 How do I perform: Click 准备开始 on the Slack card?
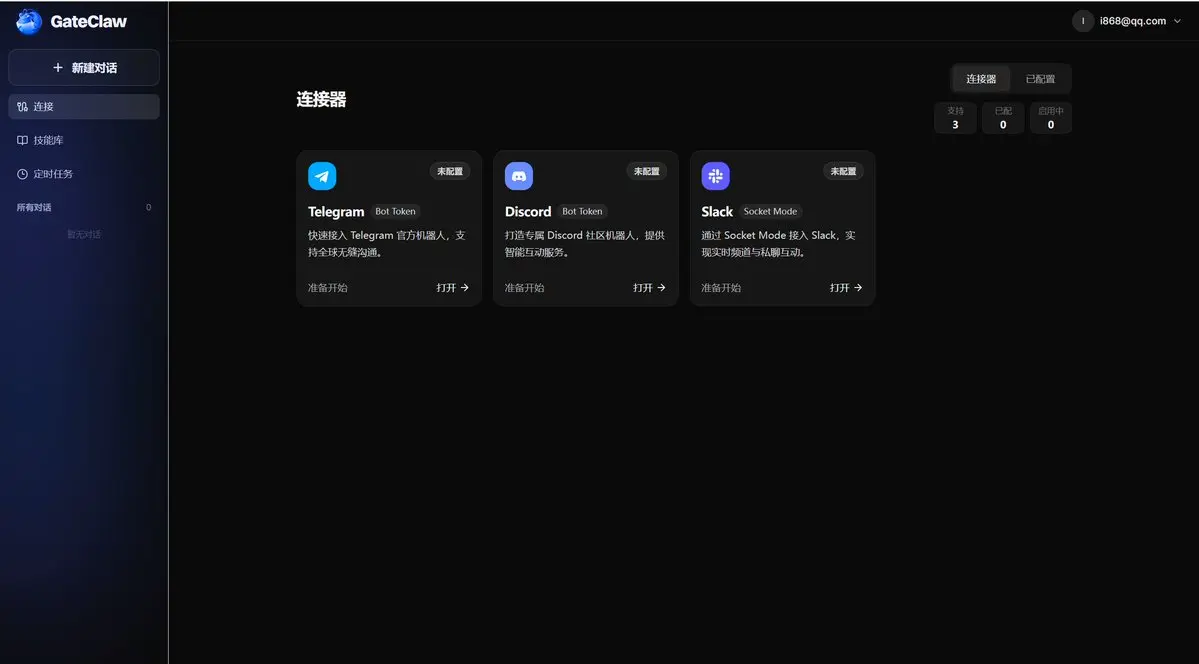[721, 288]
